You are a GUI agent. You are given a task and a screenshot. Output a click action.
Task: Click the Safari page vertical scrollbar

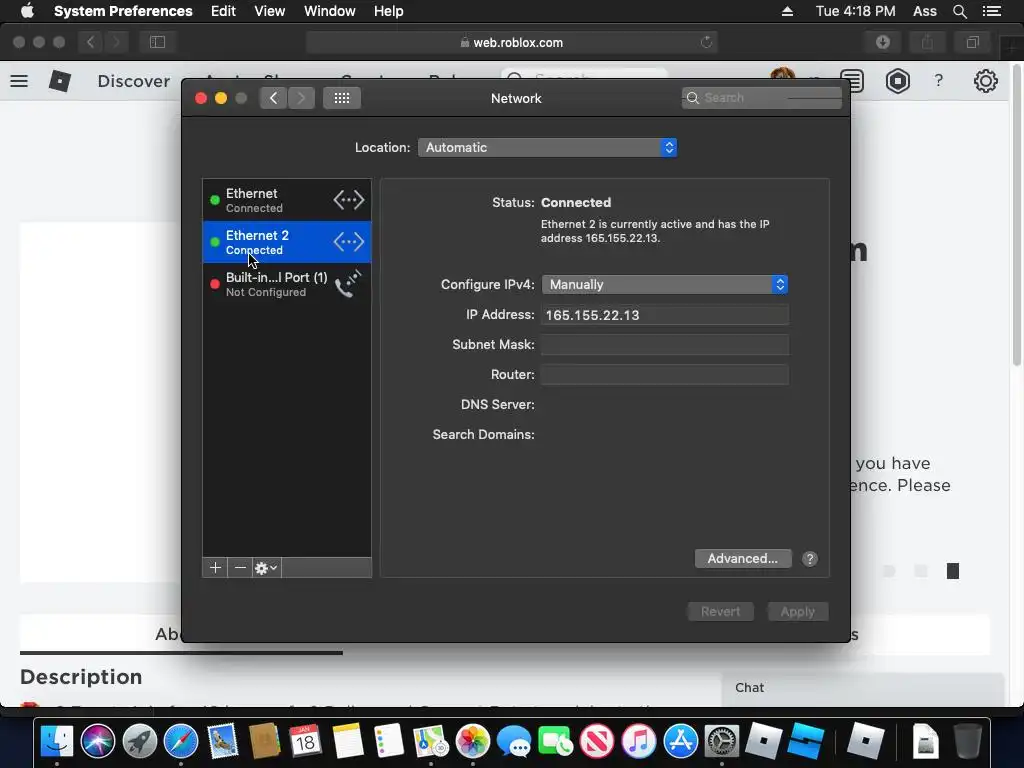click(1017, 216)
